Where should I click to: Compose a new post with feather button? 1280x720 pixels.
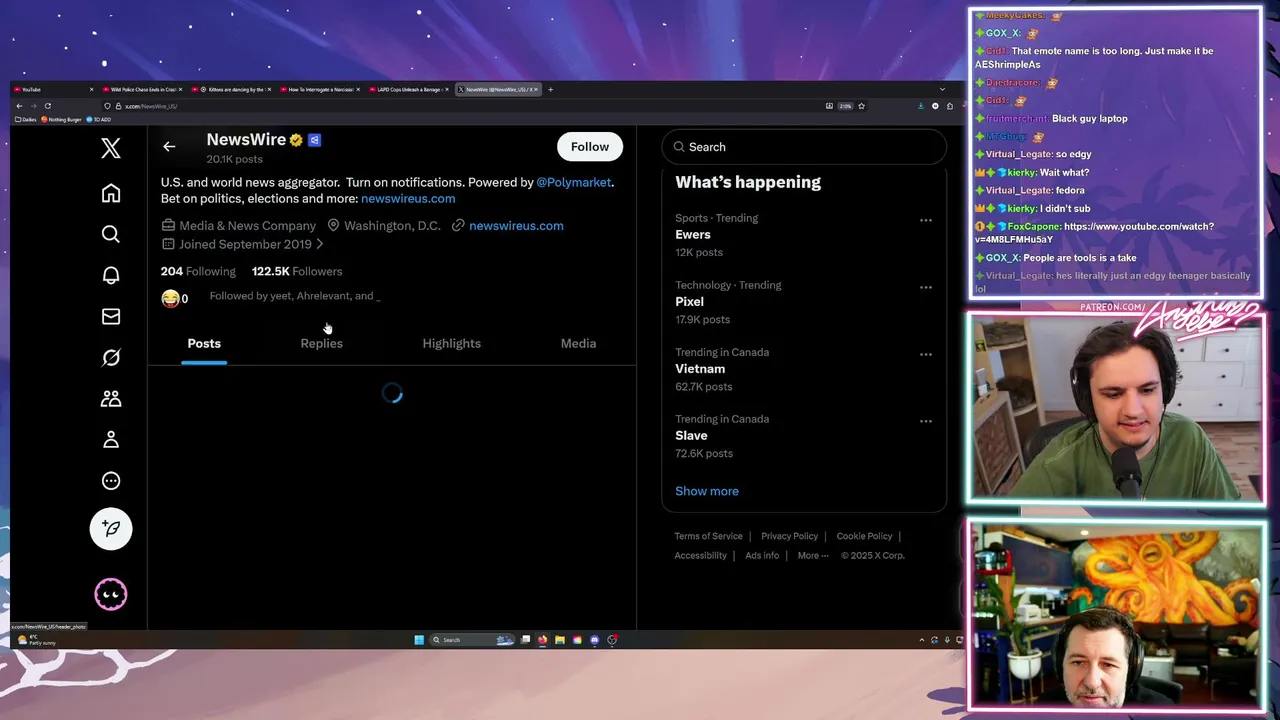pyautogui.click(x=111, y=528)
